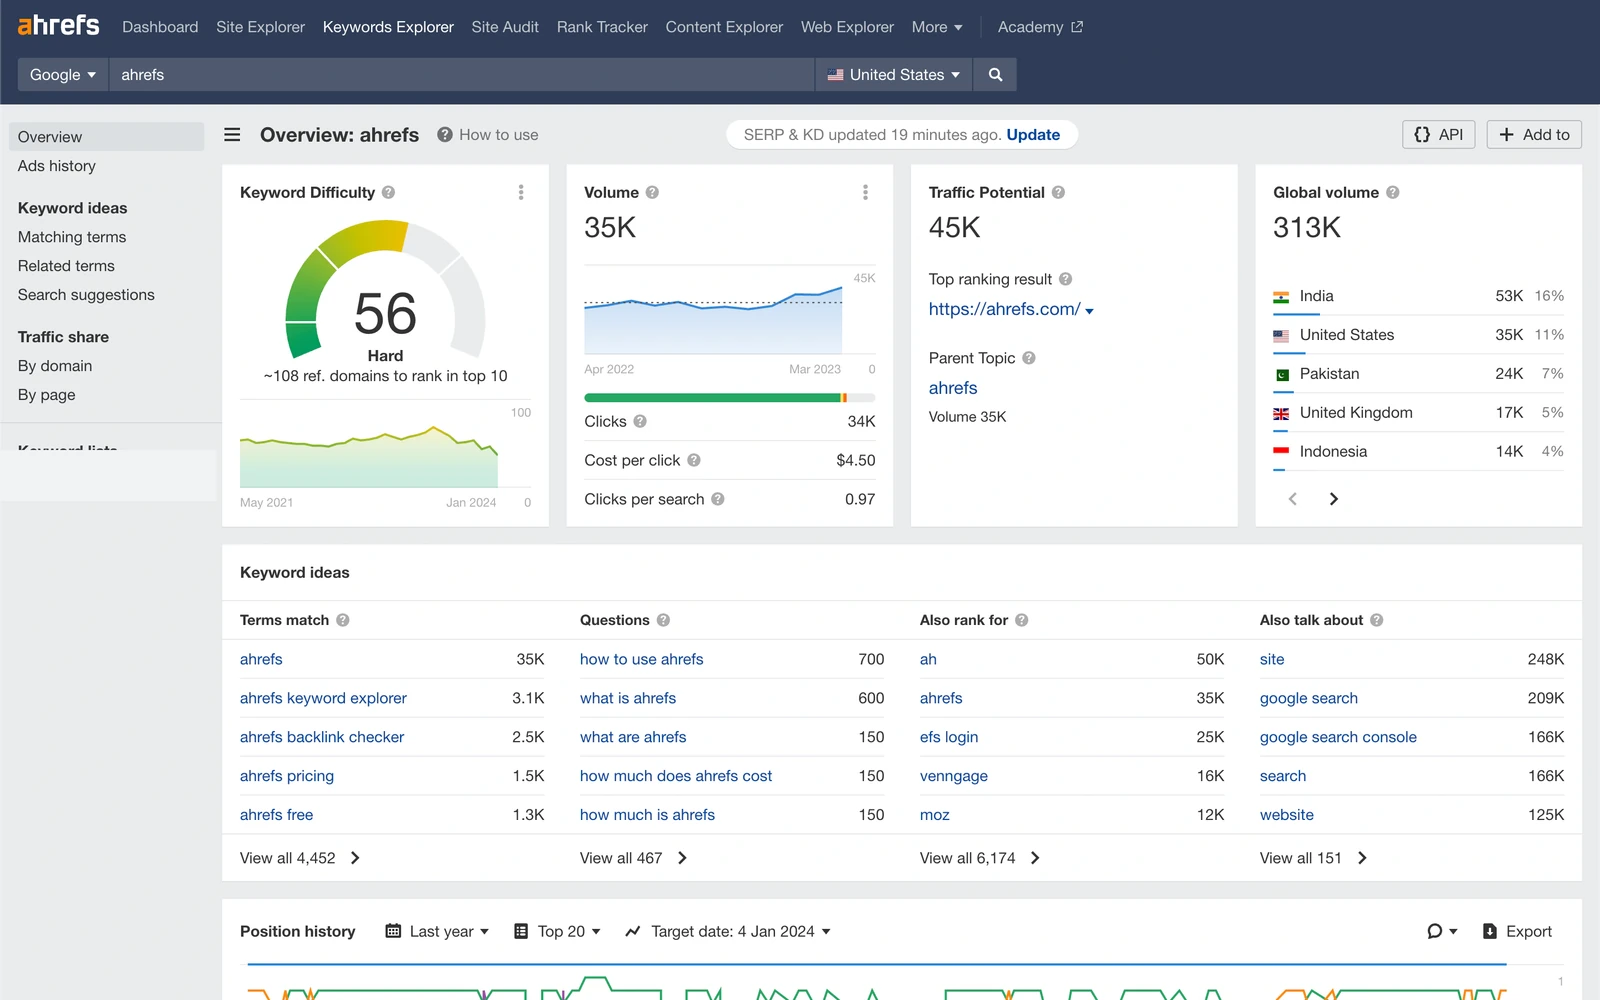Click the Clicks distribution progress bar
The image size is (1600, 1000).
point(730,398)
